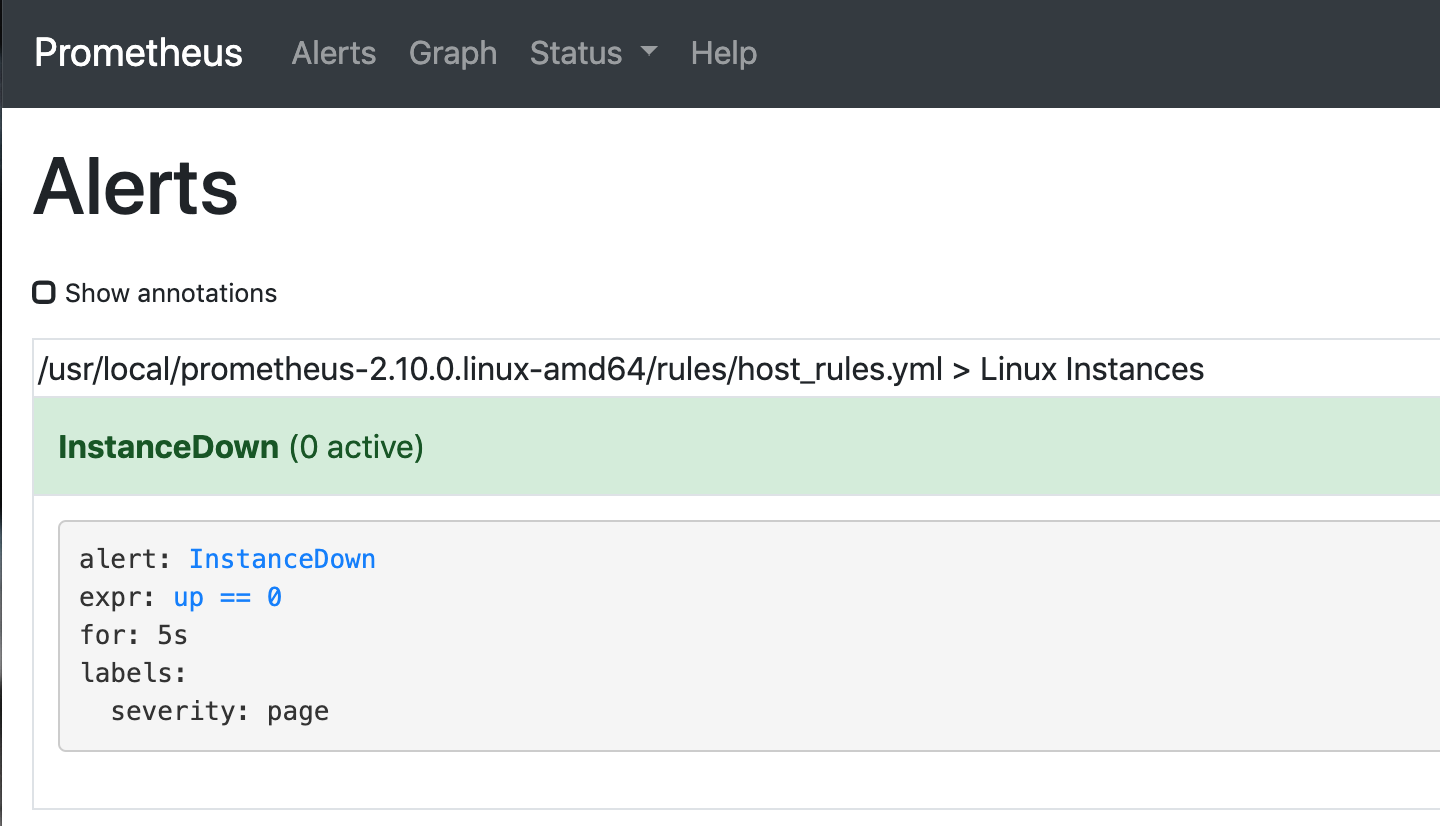Go to the Alerts nav item

click(334, 53)
